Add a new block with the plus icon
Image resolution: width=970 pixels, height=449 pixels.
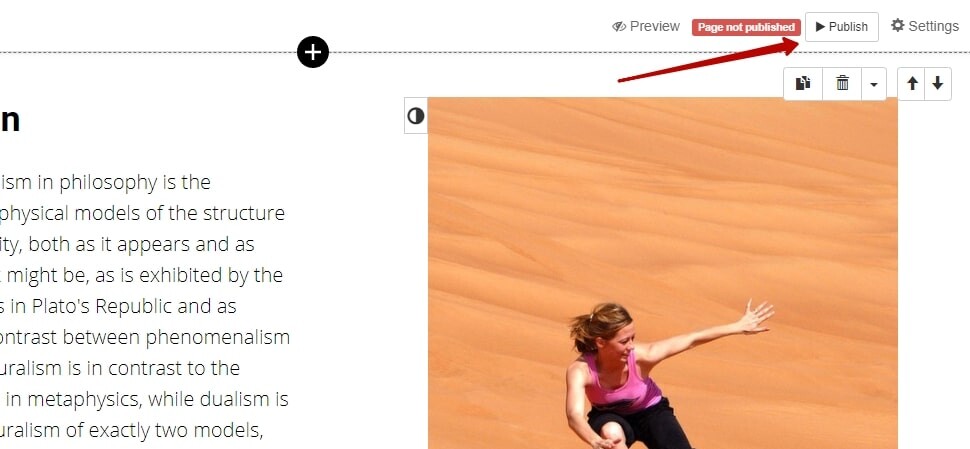312,52
